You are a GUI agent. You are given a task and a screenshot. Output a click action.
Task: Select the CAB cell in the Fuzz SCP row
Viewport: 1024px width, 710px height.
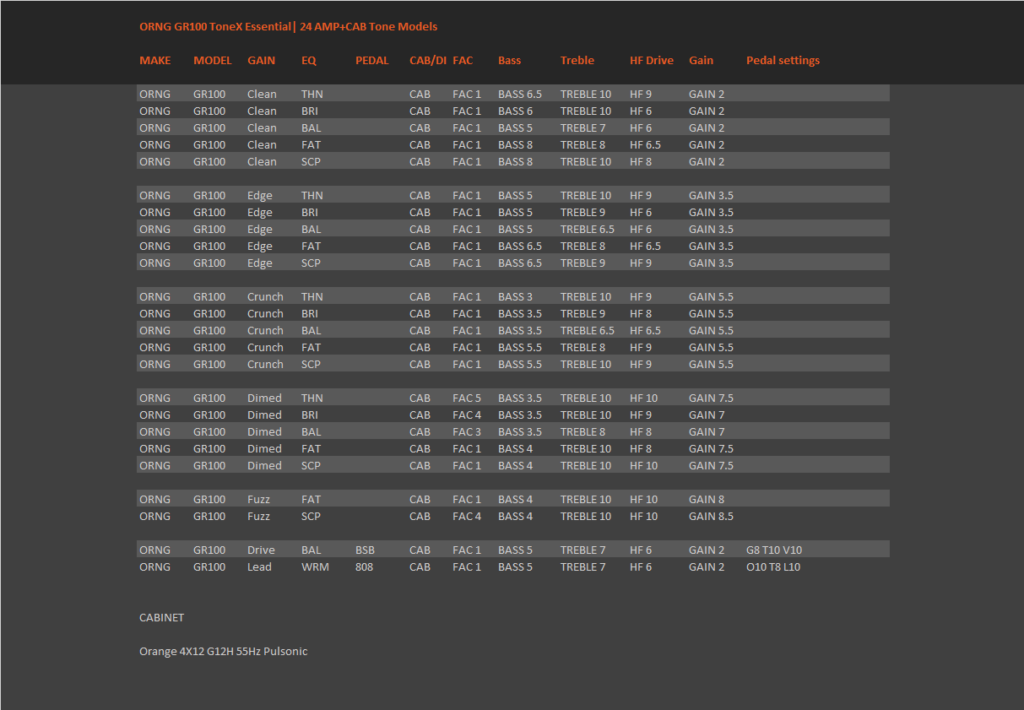(420, 517)
